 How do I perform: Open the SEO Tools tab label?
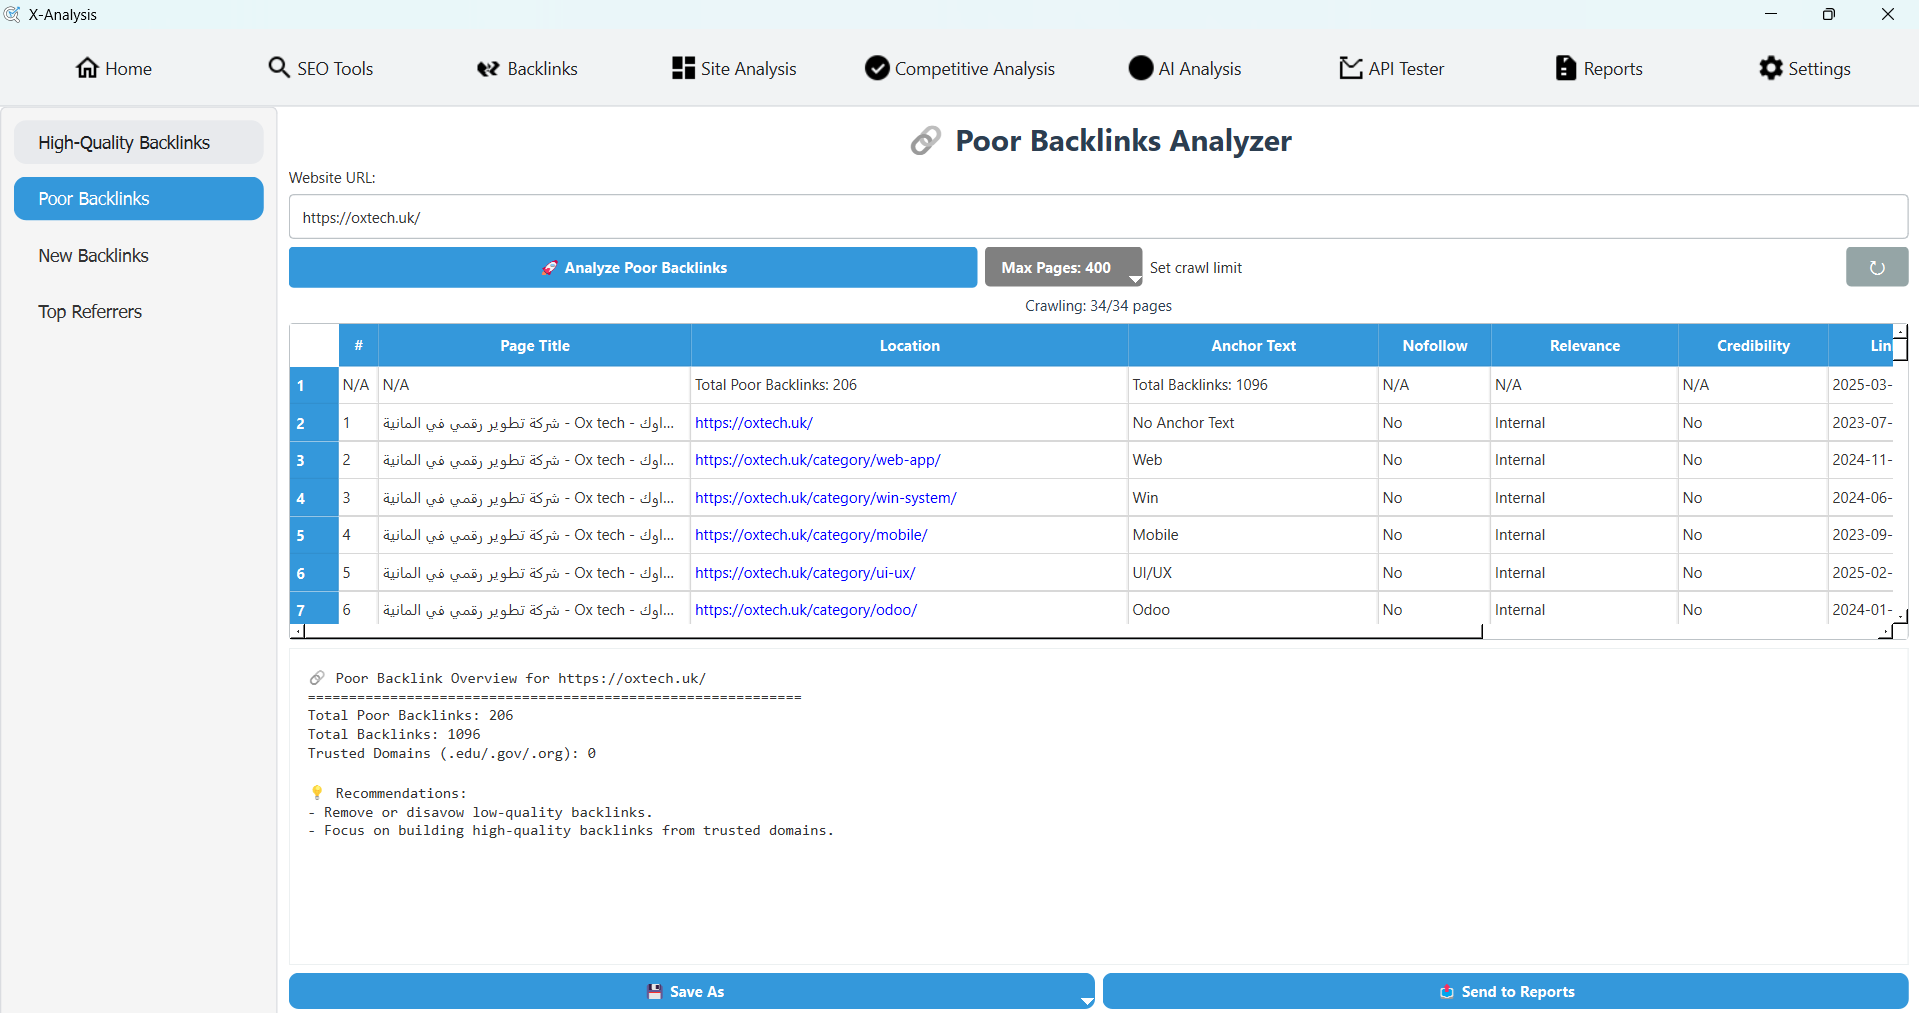tap(335, 69)
